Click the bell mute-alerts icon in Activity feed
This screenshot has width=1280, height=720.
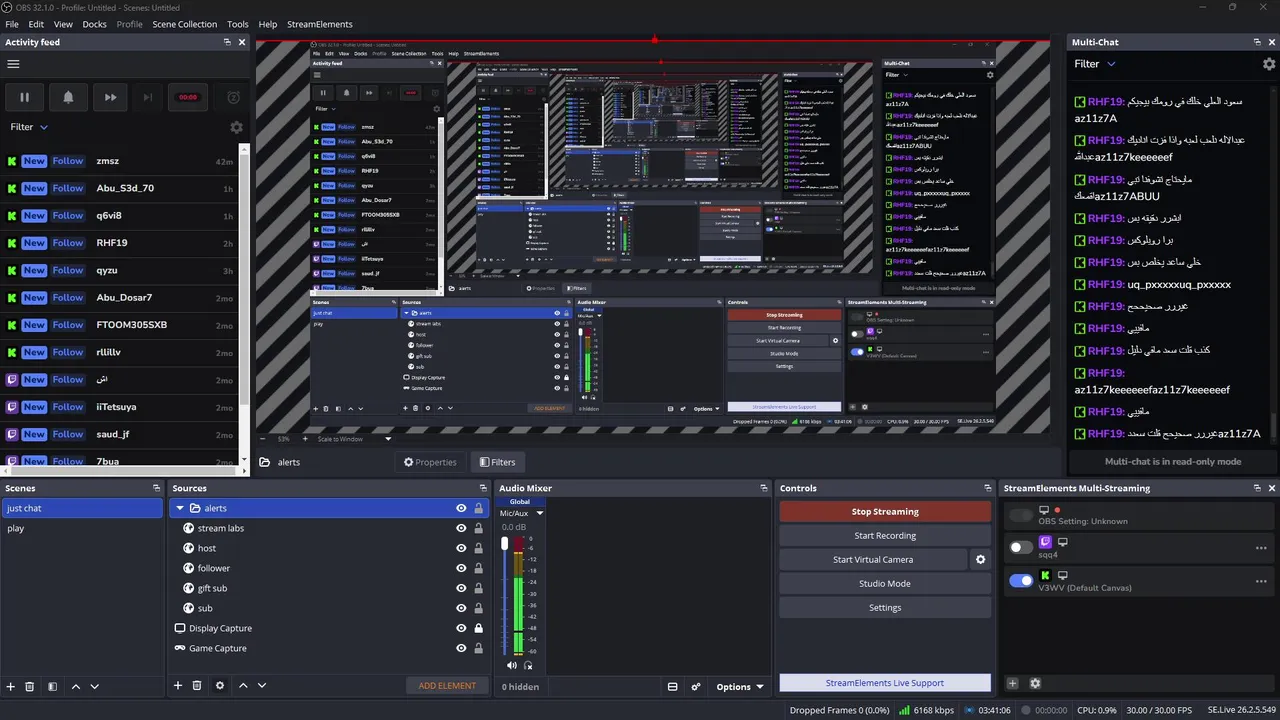pyautogui.click(x=68, y=97)
